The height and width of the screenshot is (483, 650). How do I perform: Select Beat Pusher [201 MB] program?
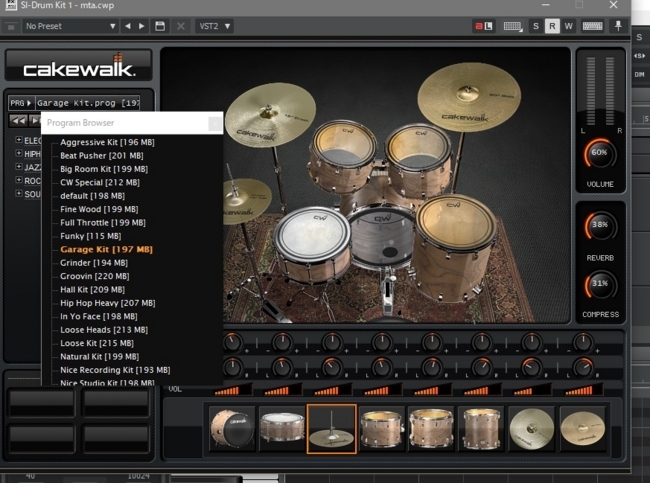102,155
